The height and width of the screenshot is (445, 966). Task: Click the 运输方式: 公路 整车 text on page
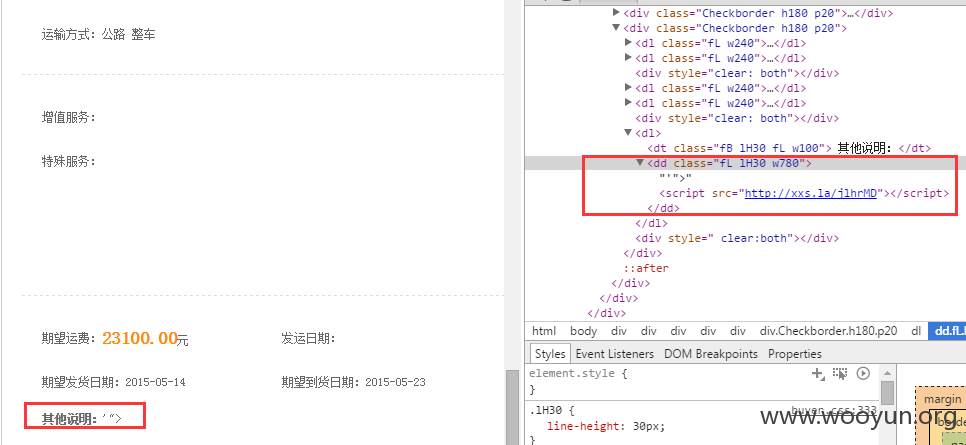99,35
